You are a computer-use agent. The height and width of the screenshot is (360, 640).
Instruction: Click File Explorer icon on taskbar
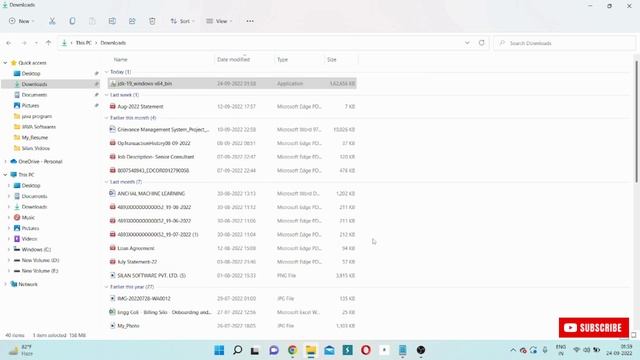point(311,350)
